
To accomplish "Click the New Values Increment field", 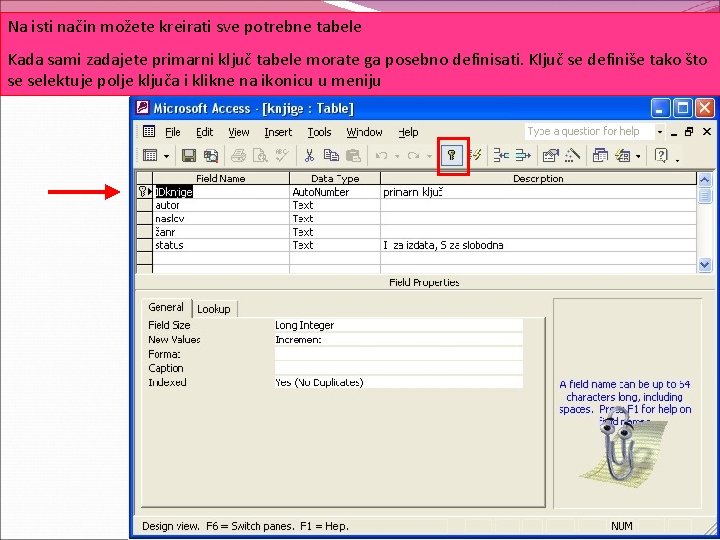I will (x=399, y=340).
